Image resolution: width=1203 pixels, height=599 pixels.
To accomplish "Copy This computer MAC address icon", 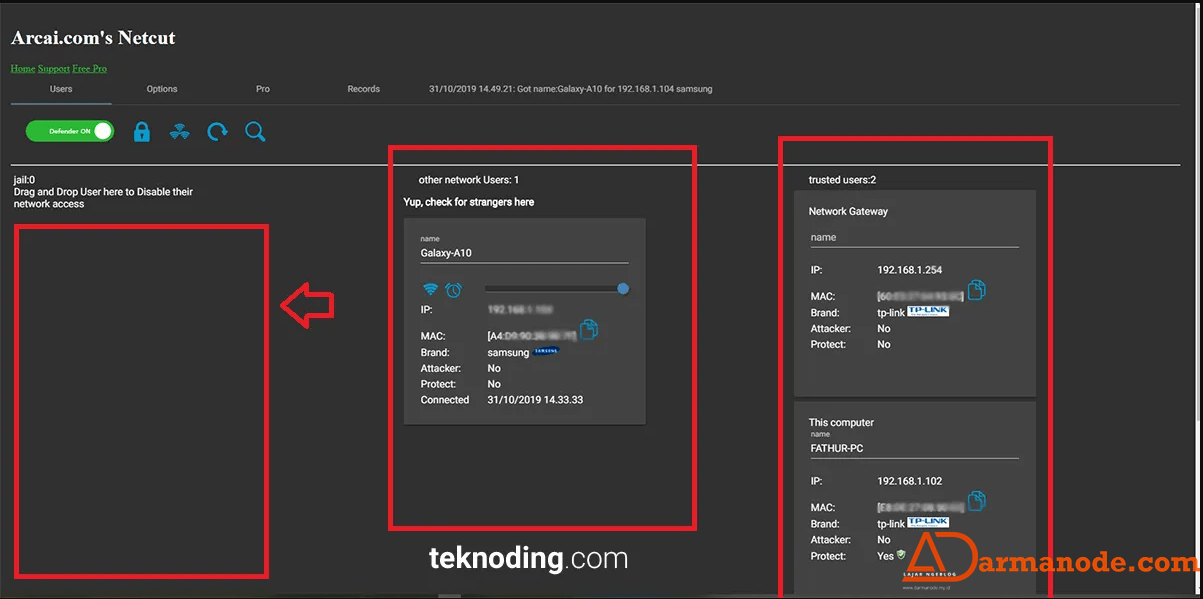I will point(977,501).
